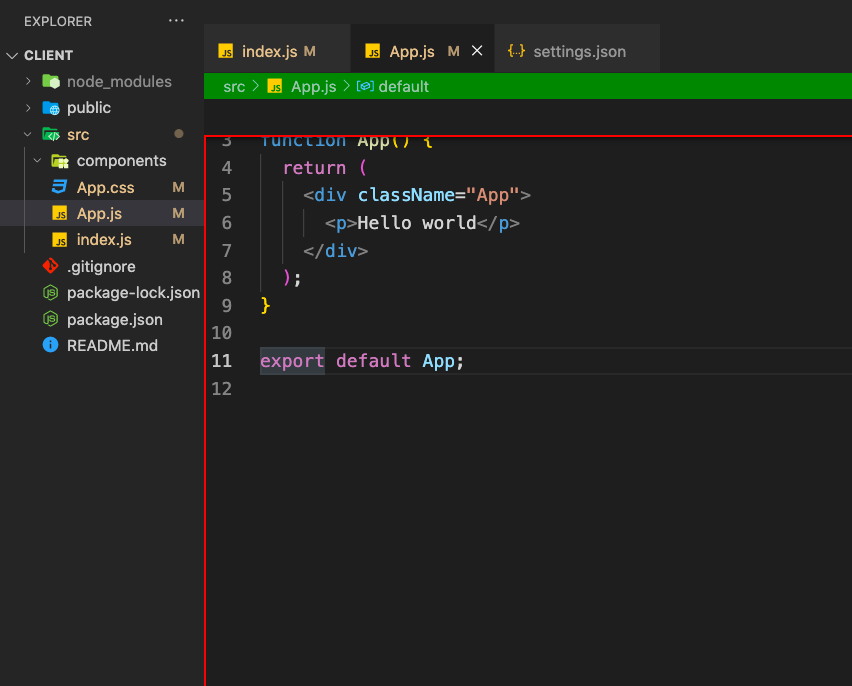The image size is (852, 686).
Task: Click the public folder globe icon
Action: tap(51, 108)
